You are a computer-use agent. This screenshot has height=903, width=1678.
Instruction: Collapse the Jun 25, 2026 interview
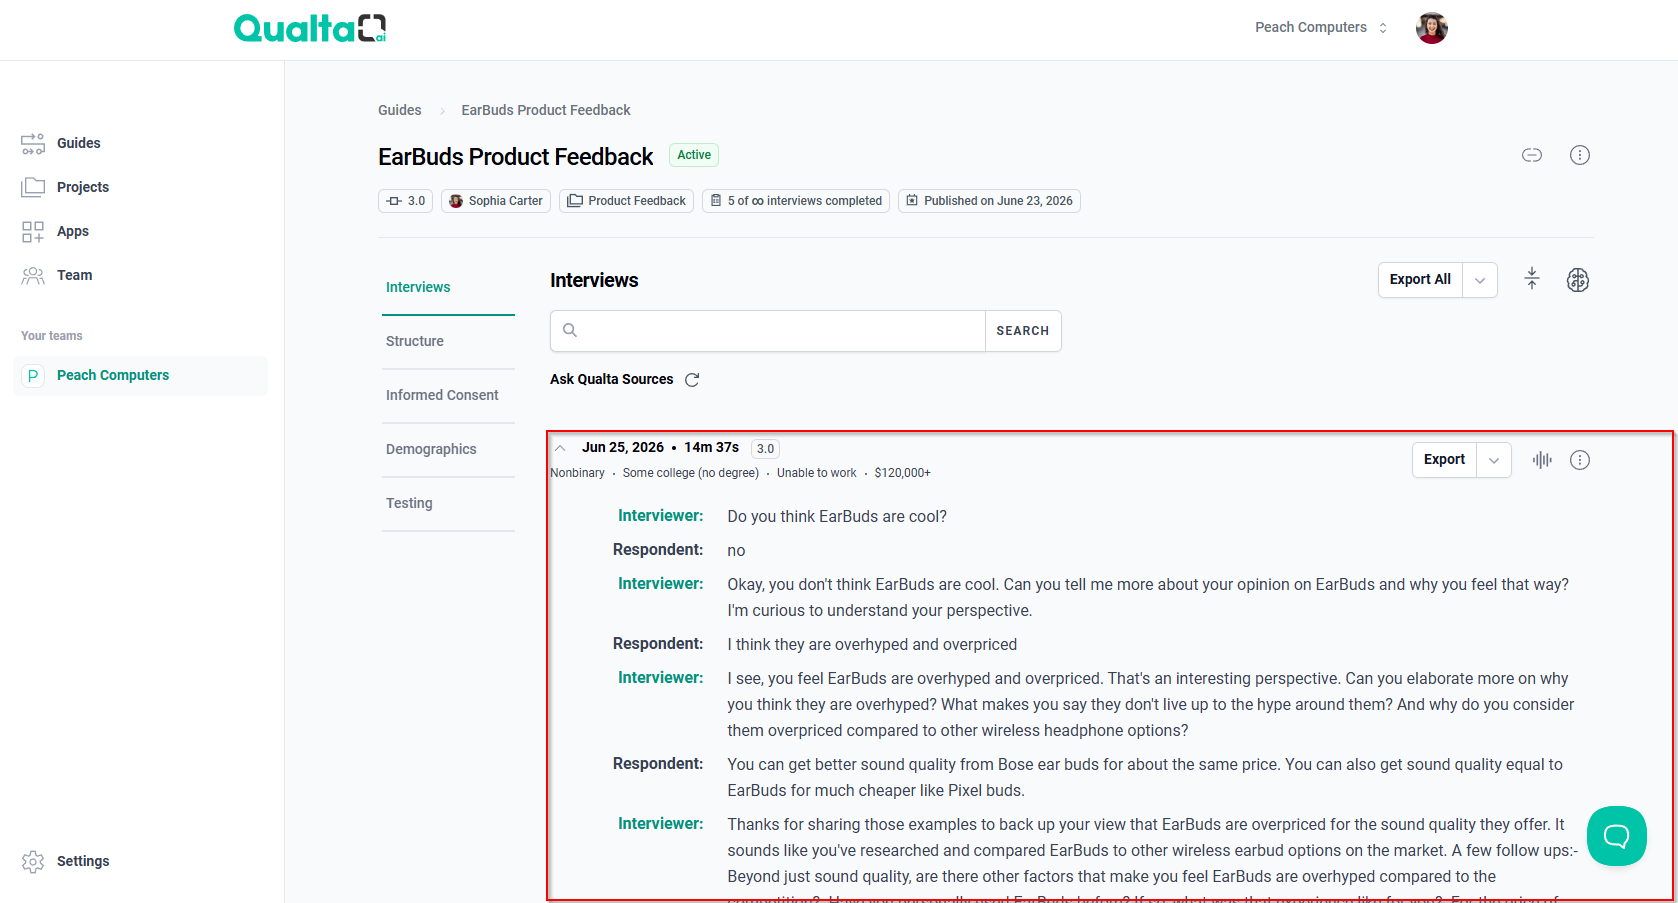pyautogui.click(x=560, y=448)
